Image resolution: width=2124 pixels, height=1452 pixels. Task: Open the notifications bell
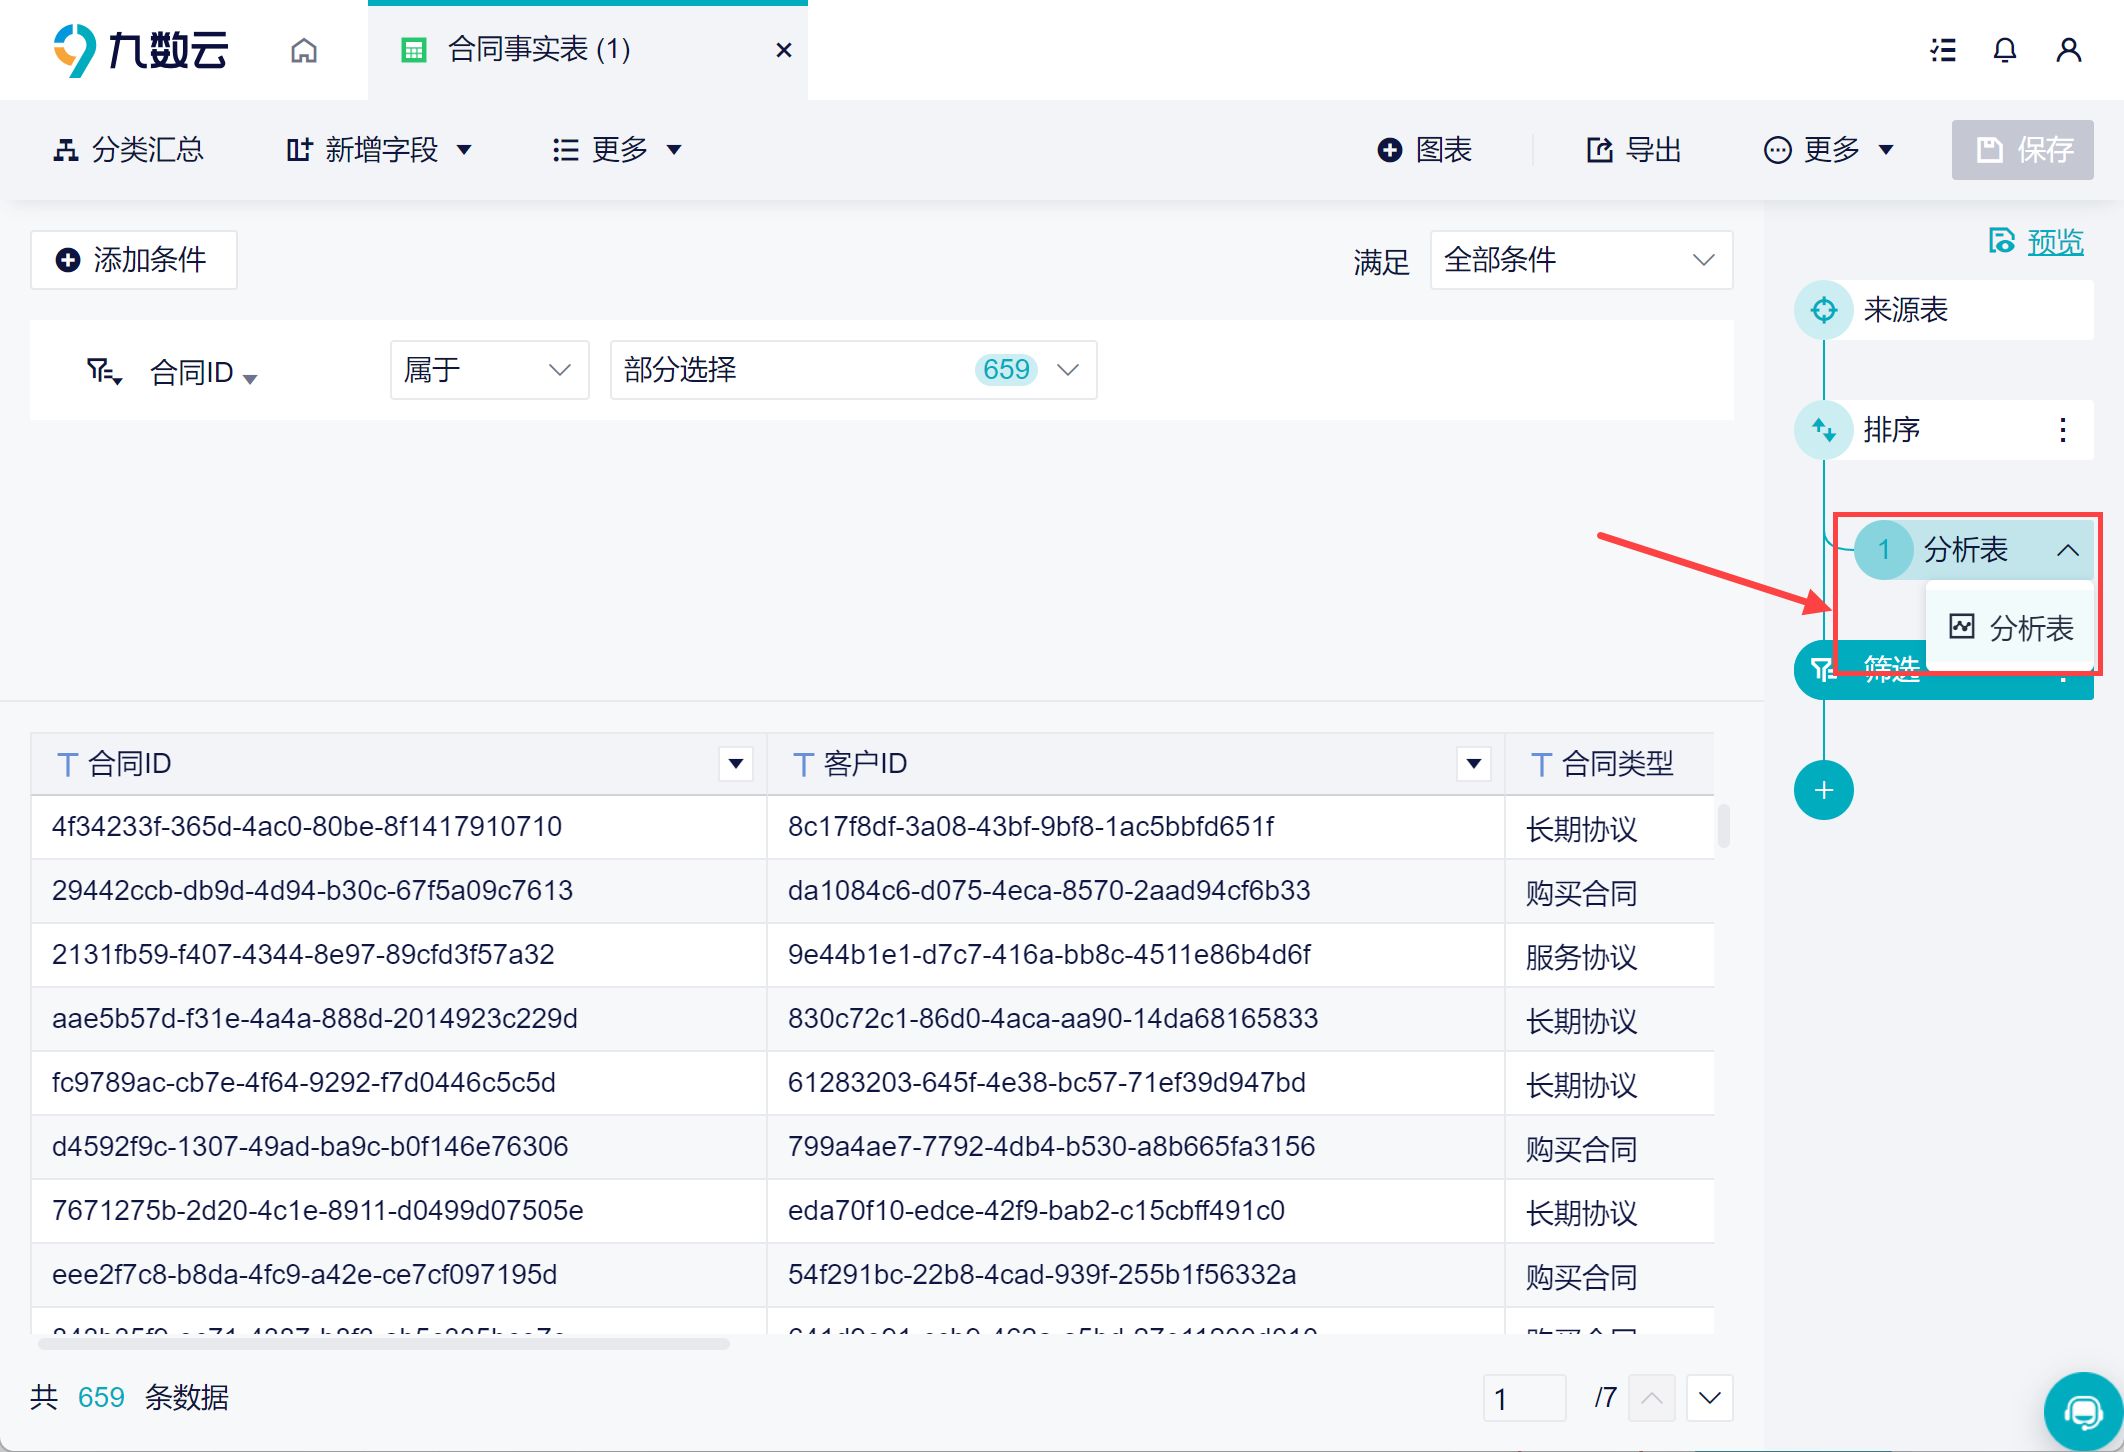point(2004,50)
